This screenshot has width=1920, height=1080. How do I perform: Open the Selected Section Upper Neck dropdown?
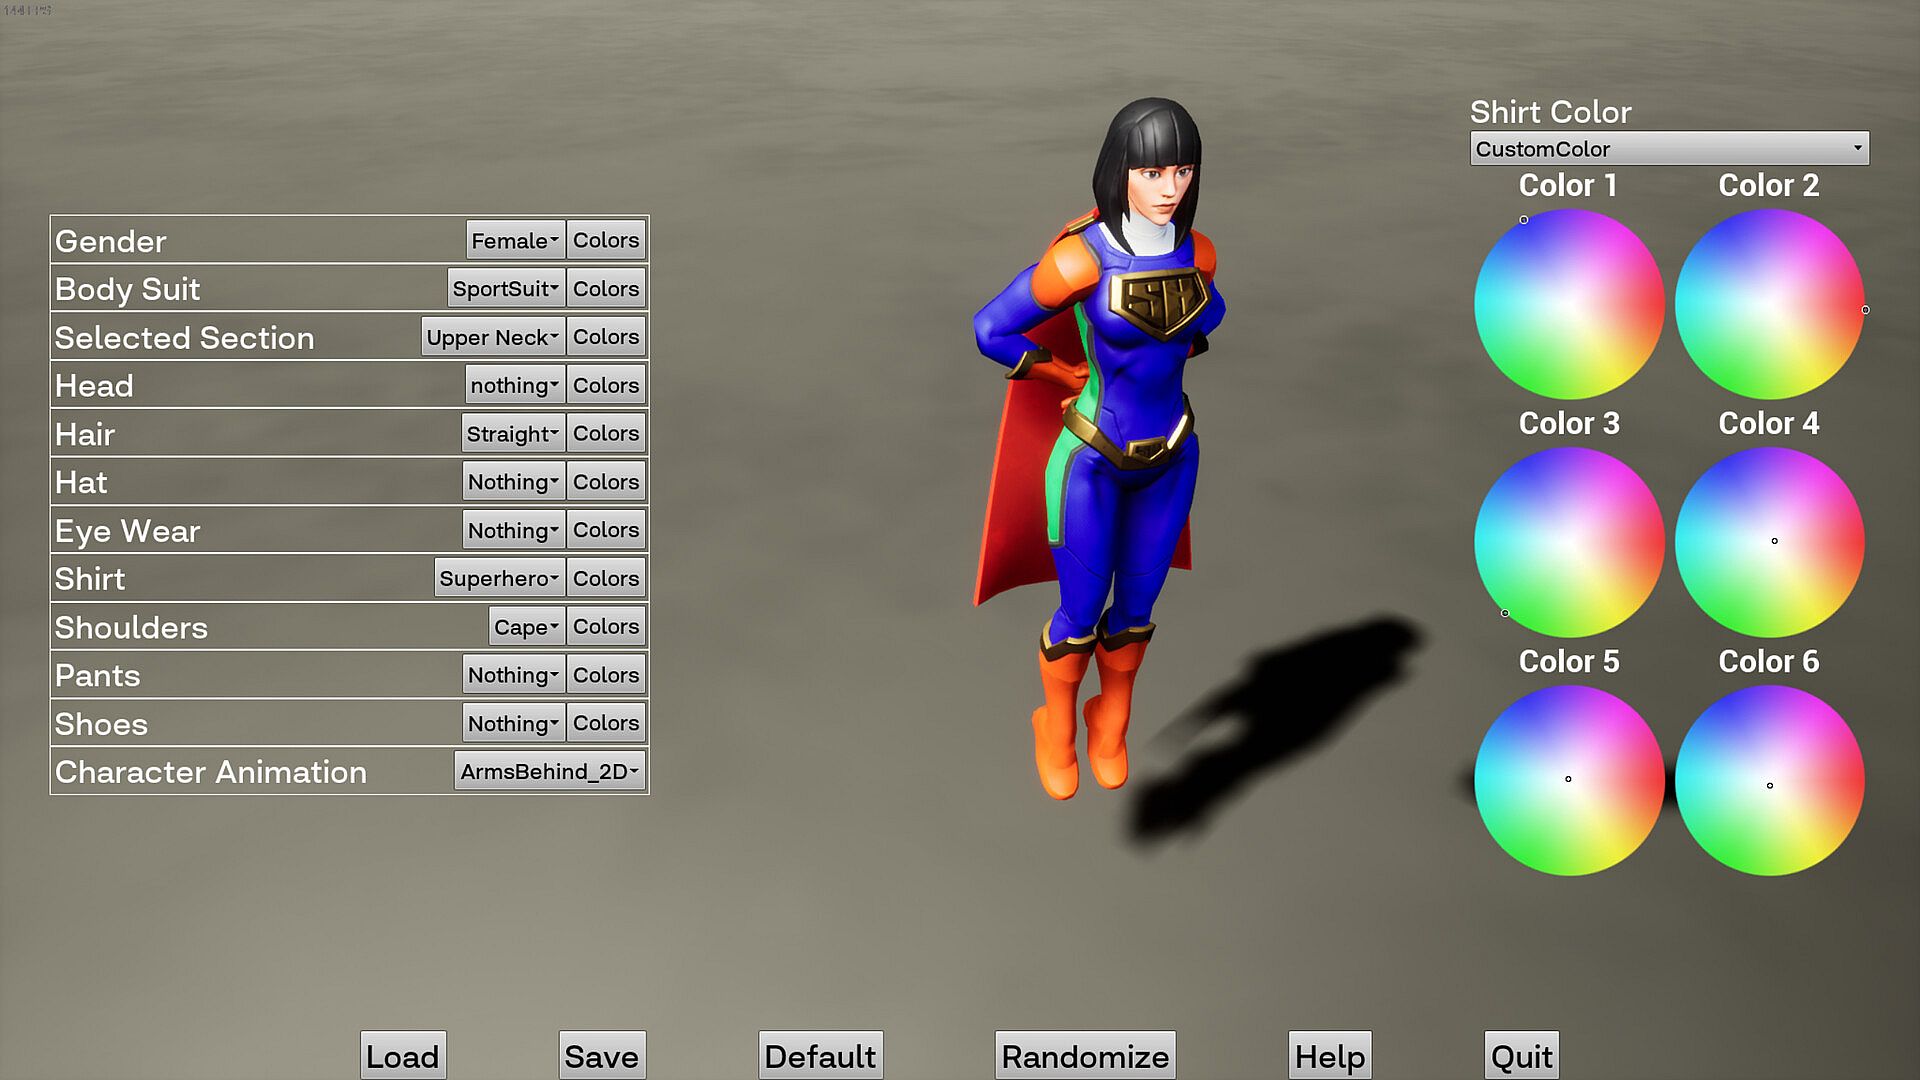[492, 338]
